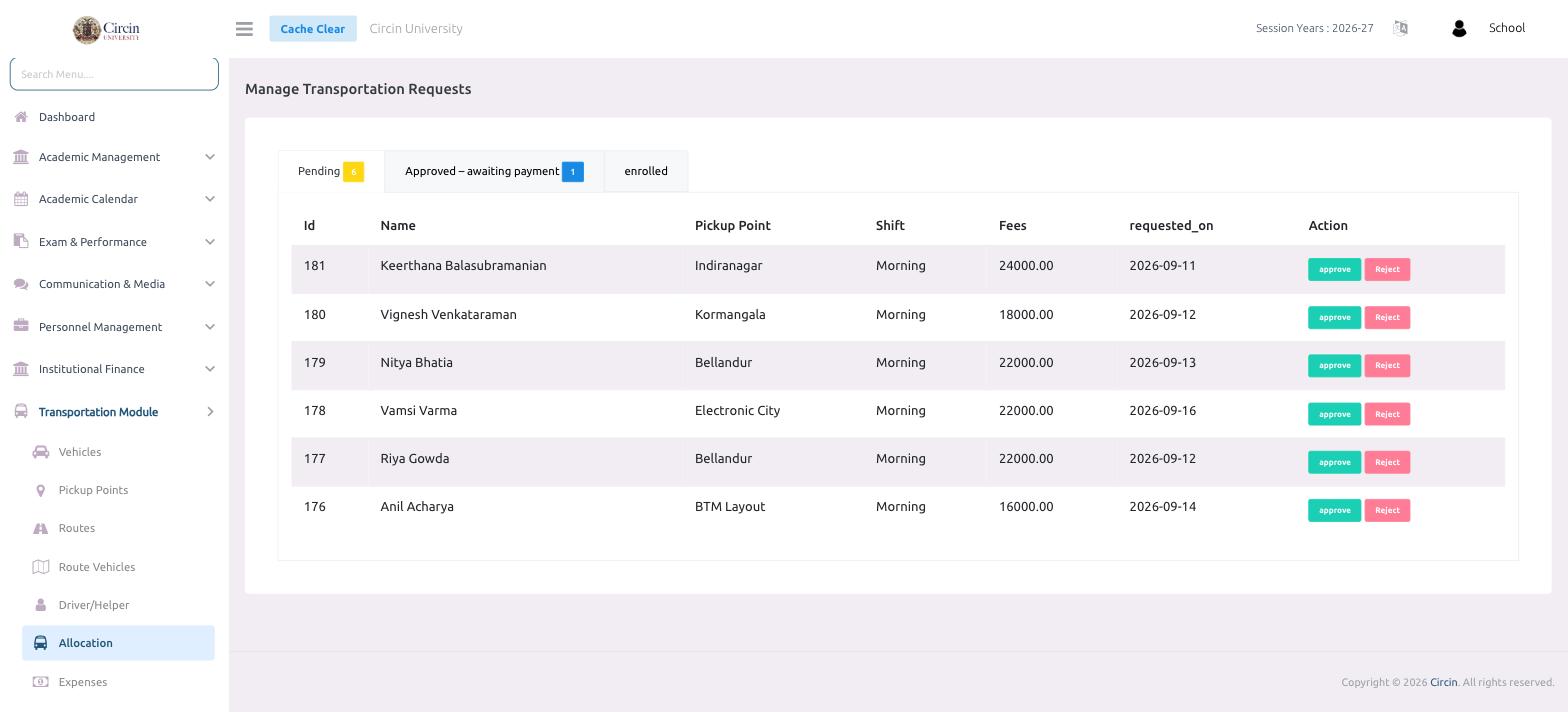Click the requested_on column header
The width and height of the screenshot is (1568, 712).
pyautogui.click(x=1171, y=225)
